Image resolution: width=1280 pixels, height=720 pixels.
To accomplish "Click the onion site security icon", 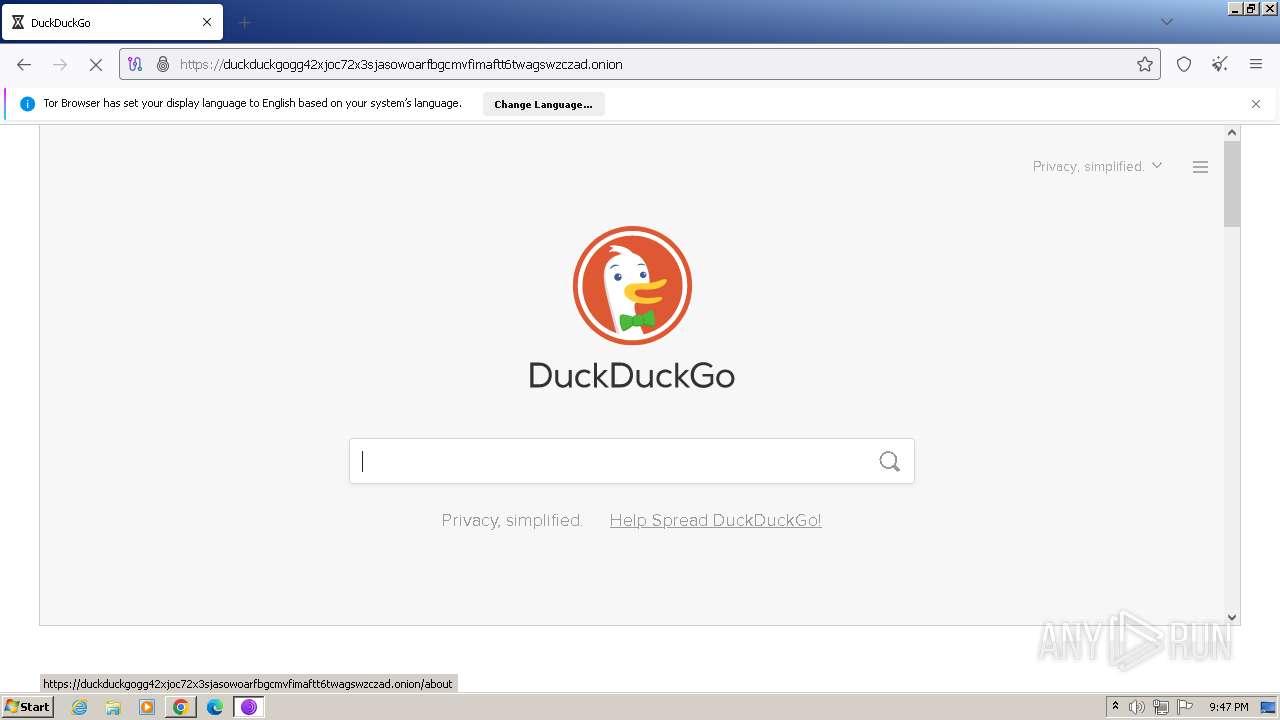I will coord(163,64).
